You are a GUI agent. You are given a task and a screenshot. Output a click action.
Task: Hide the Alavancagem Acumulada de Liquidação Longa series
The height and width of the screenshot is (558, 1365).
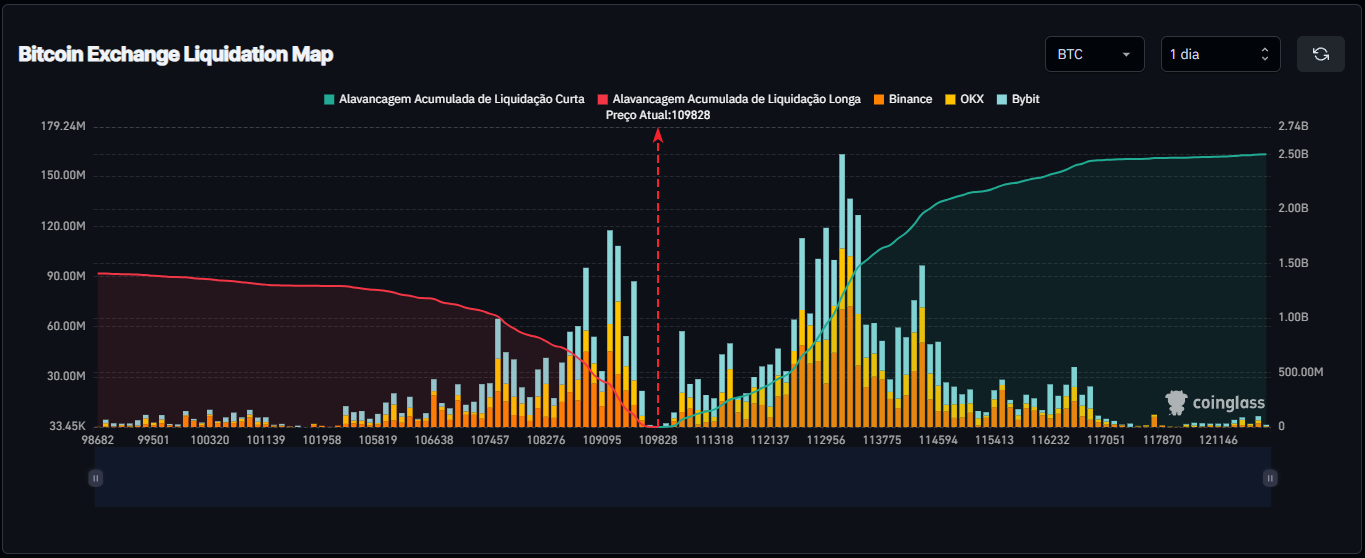(736, 99)
